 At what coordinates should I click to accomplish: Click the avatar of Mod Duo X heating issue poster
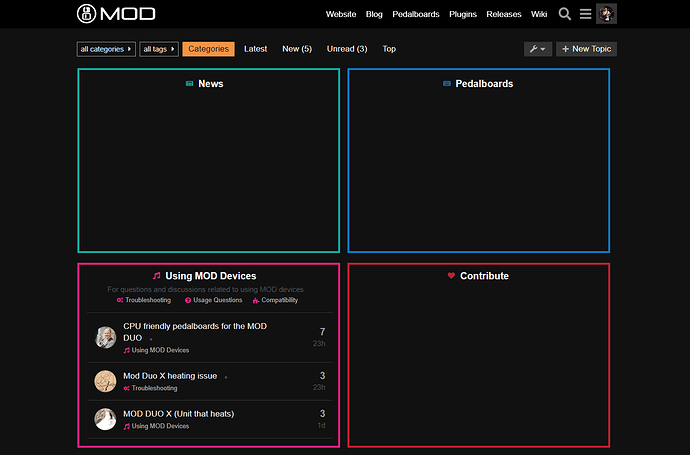point(105,381)
